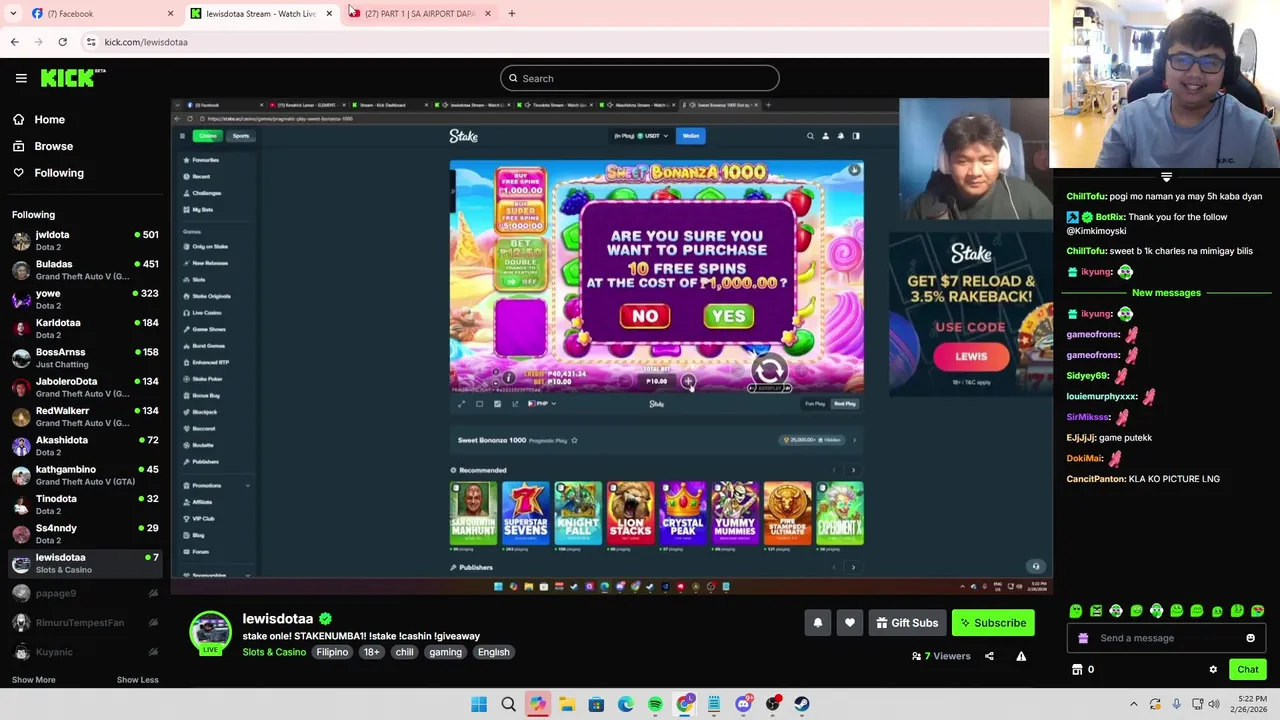Subscribe to lewisdotaa
The height and width of the screenshot is (720, 1280).
pyautogui.click(x=993, y=623)
